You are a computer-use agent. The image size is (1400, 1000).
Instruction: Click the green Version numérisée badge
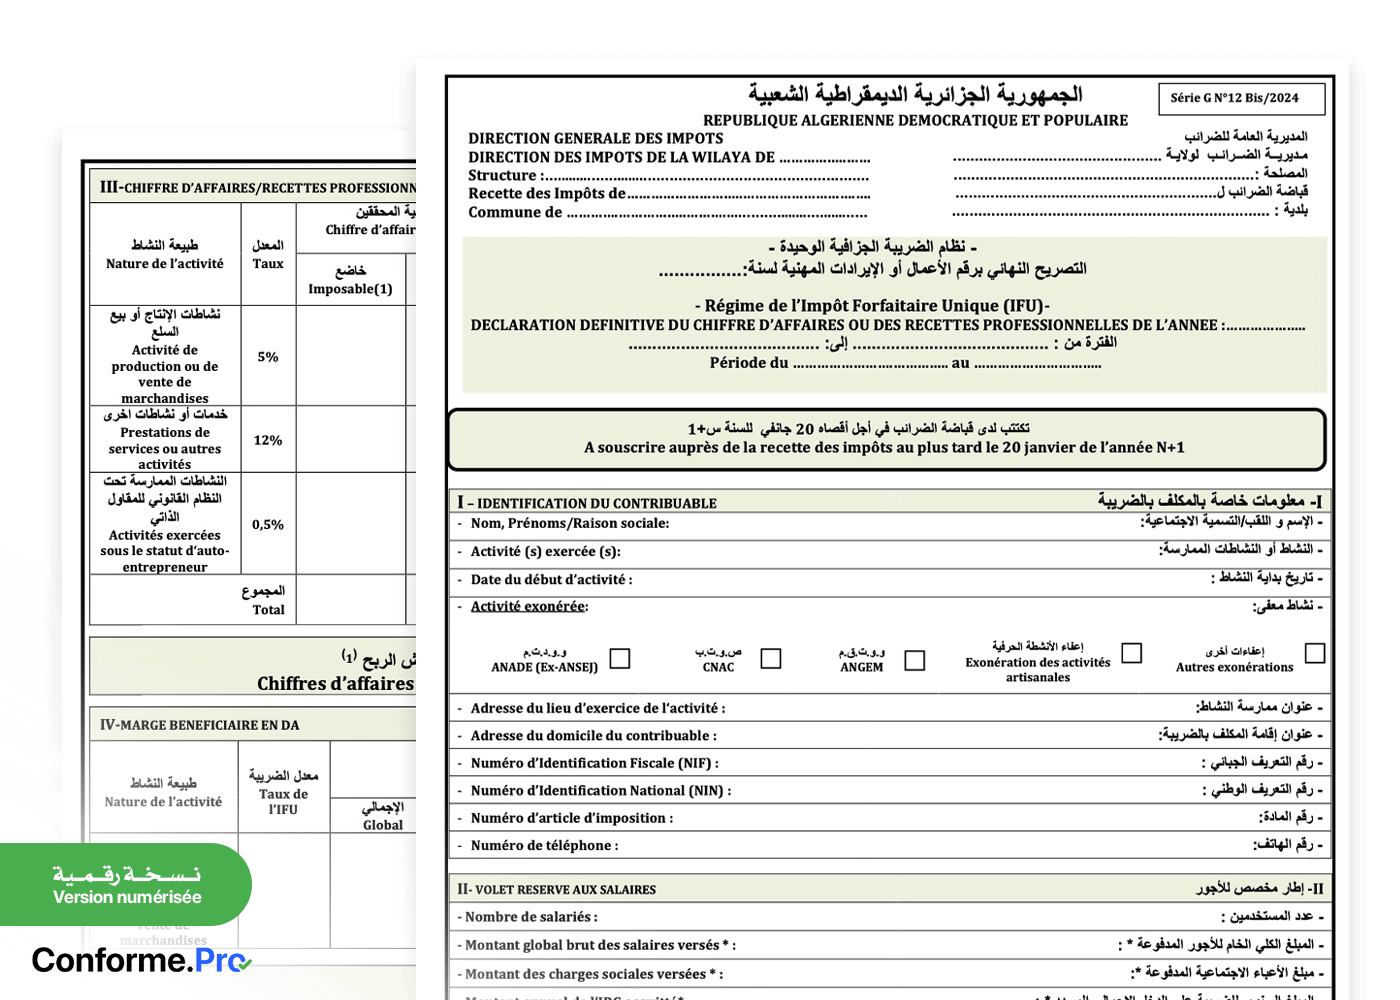click(x=126, y=885)
